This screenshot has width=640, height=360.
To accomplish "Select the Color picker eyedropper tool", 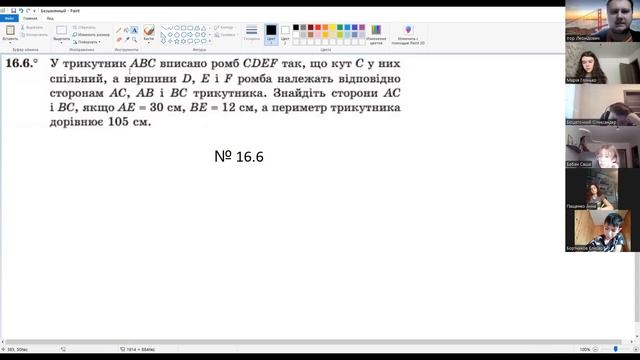I will 127,39.
